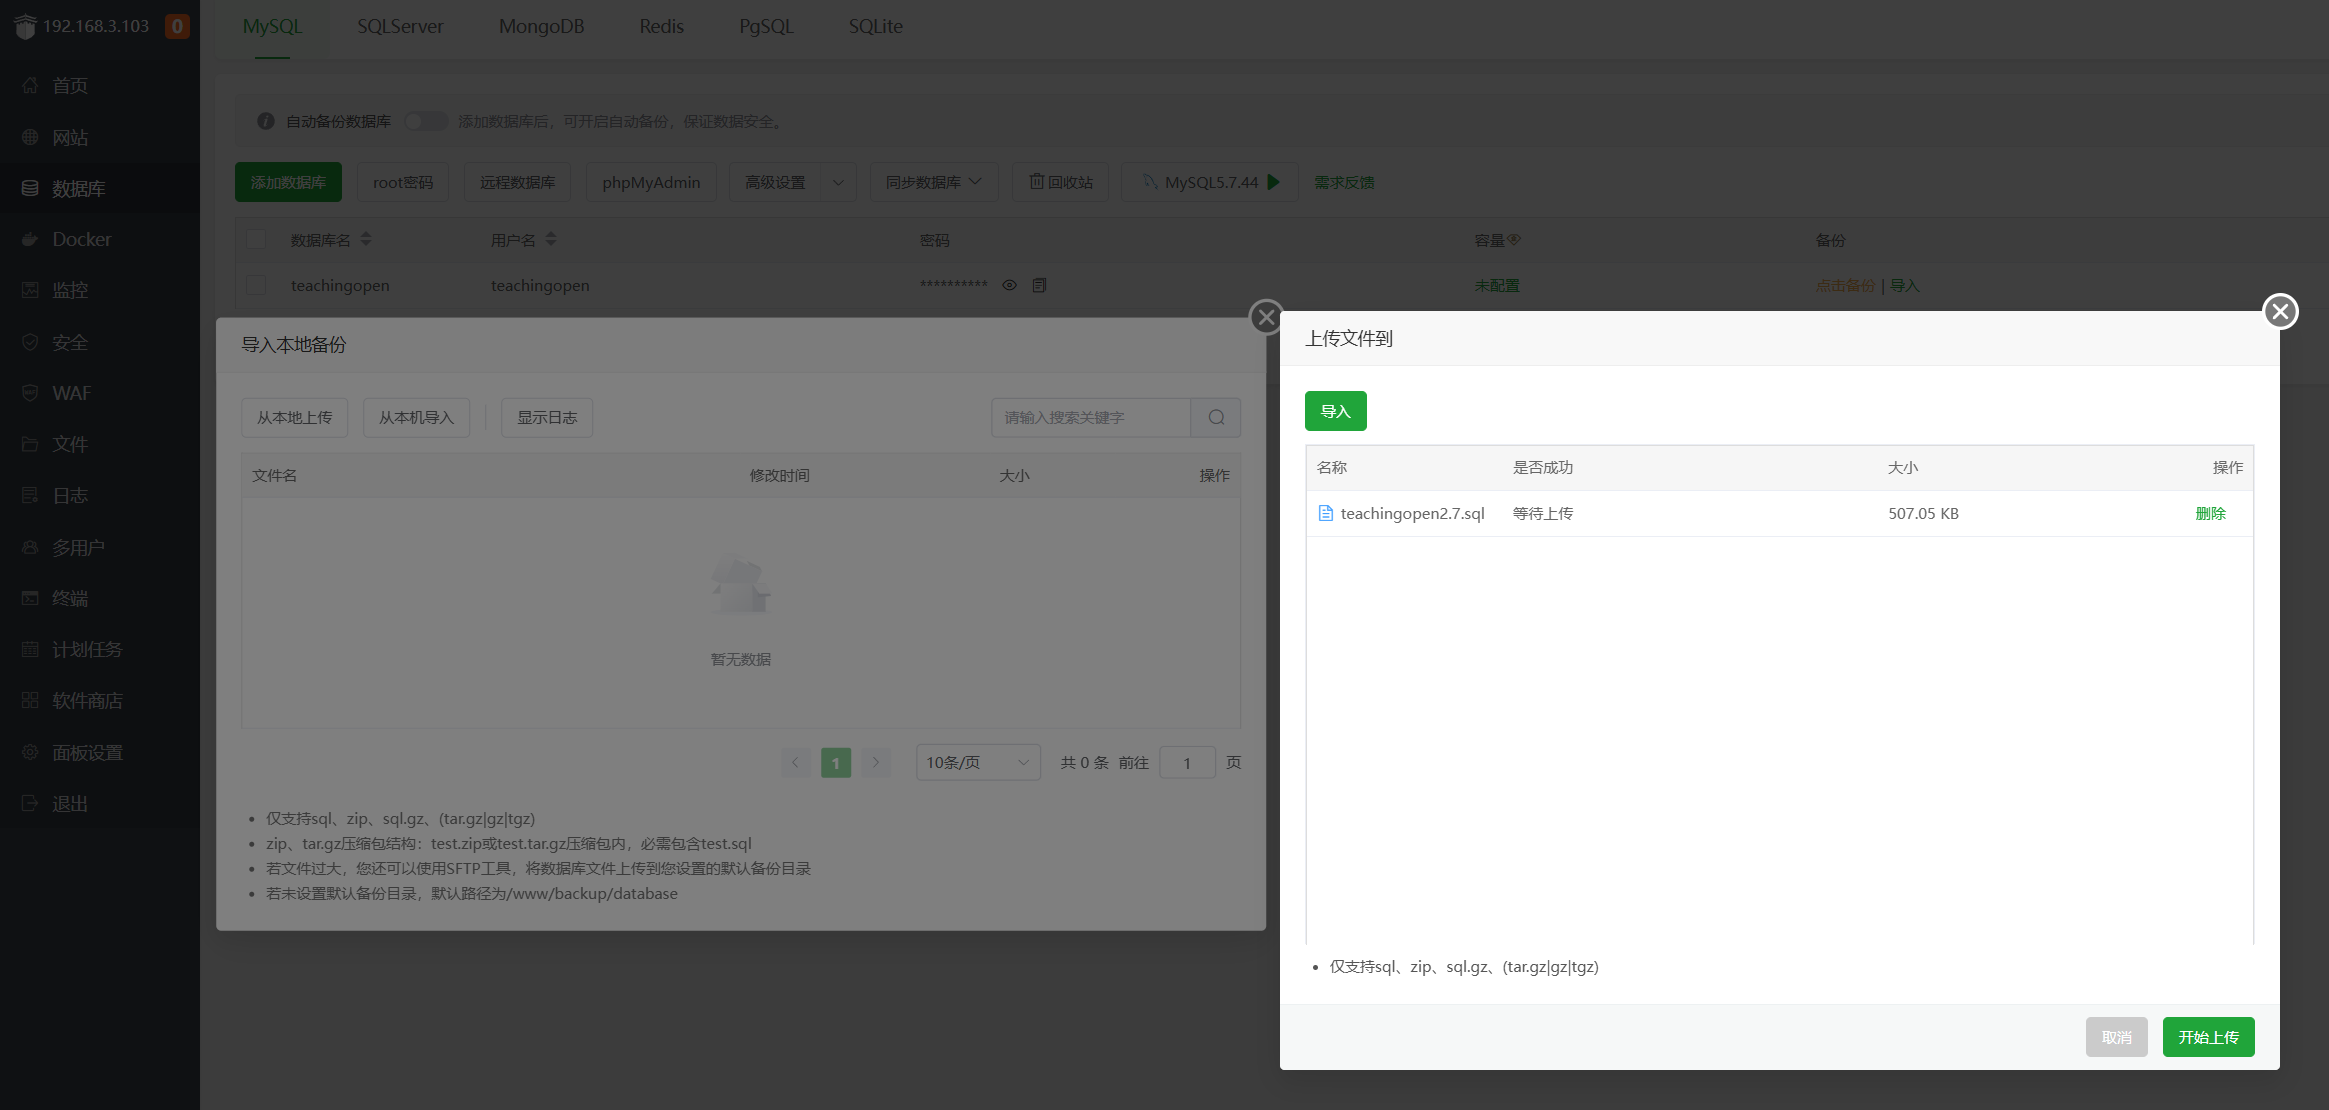
Task: Click the teachingopen2.7.sql file icon
Action: coord(1326,513)
